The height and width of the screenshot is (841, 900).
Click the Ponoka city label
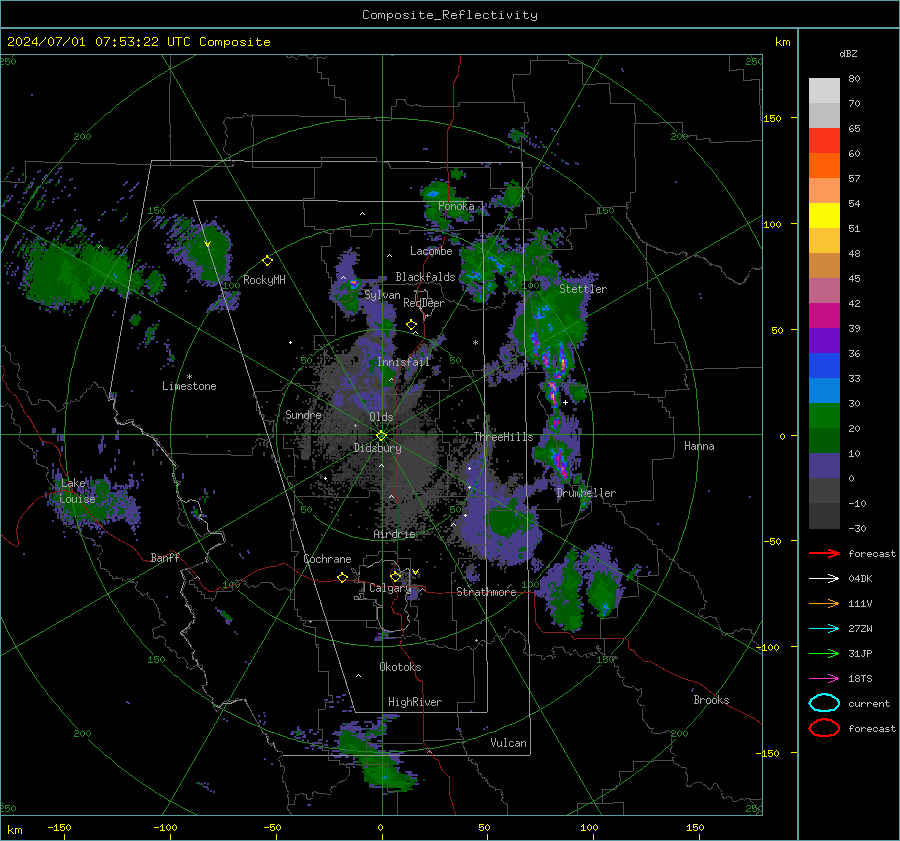tap(456, 206)
